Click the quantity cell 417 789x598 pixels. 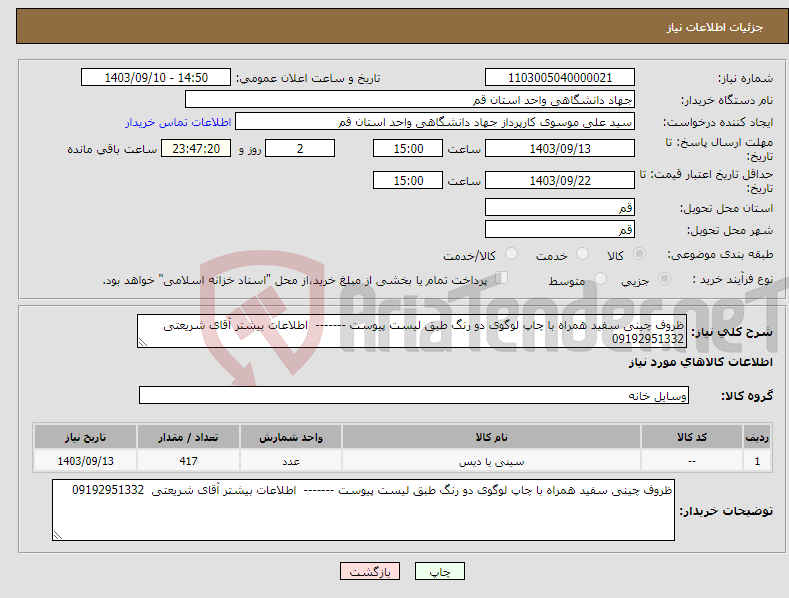(x=188, y=461)
